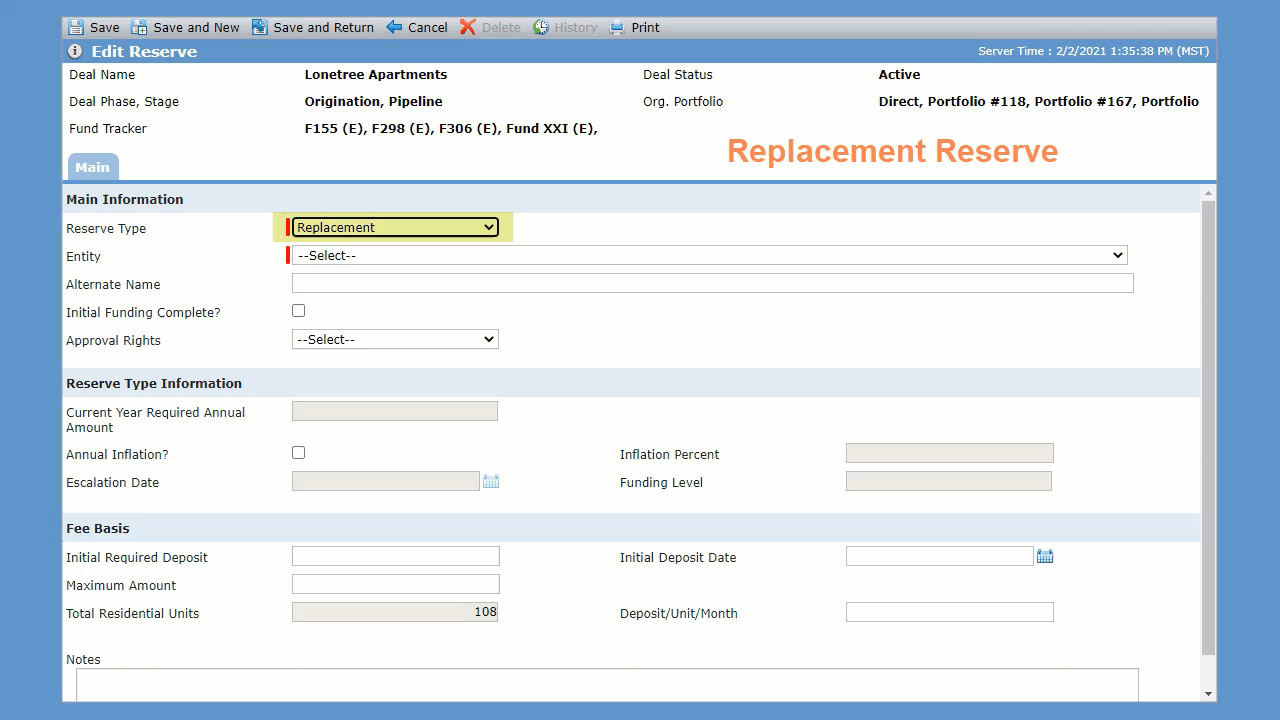
Task: Click the Initial Required Deposit field
Action: (396, 556)
